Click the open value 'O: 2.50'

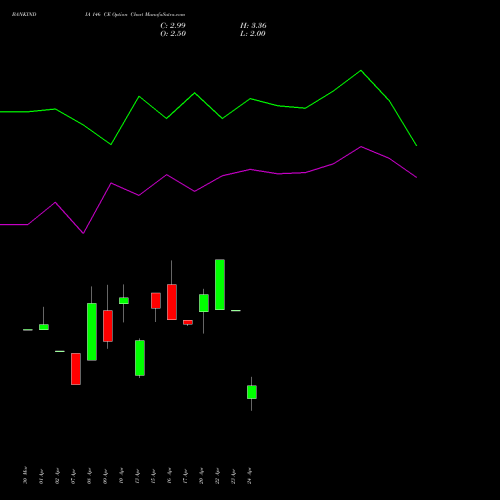point(173,34)
